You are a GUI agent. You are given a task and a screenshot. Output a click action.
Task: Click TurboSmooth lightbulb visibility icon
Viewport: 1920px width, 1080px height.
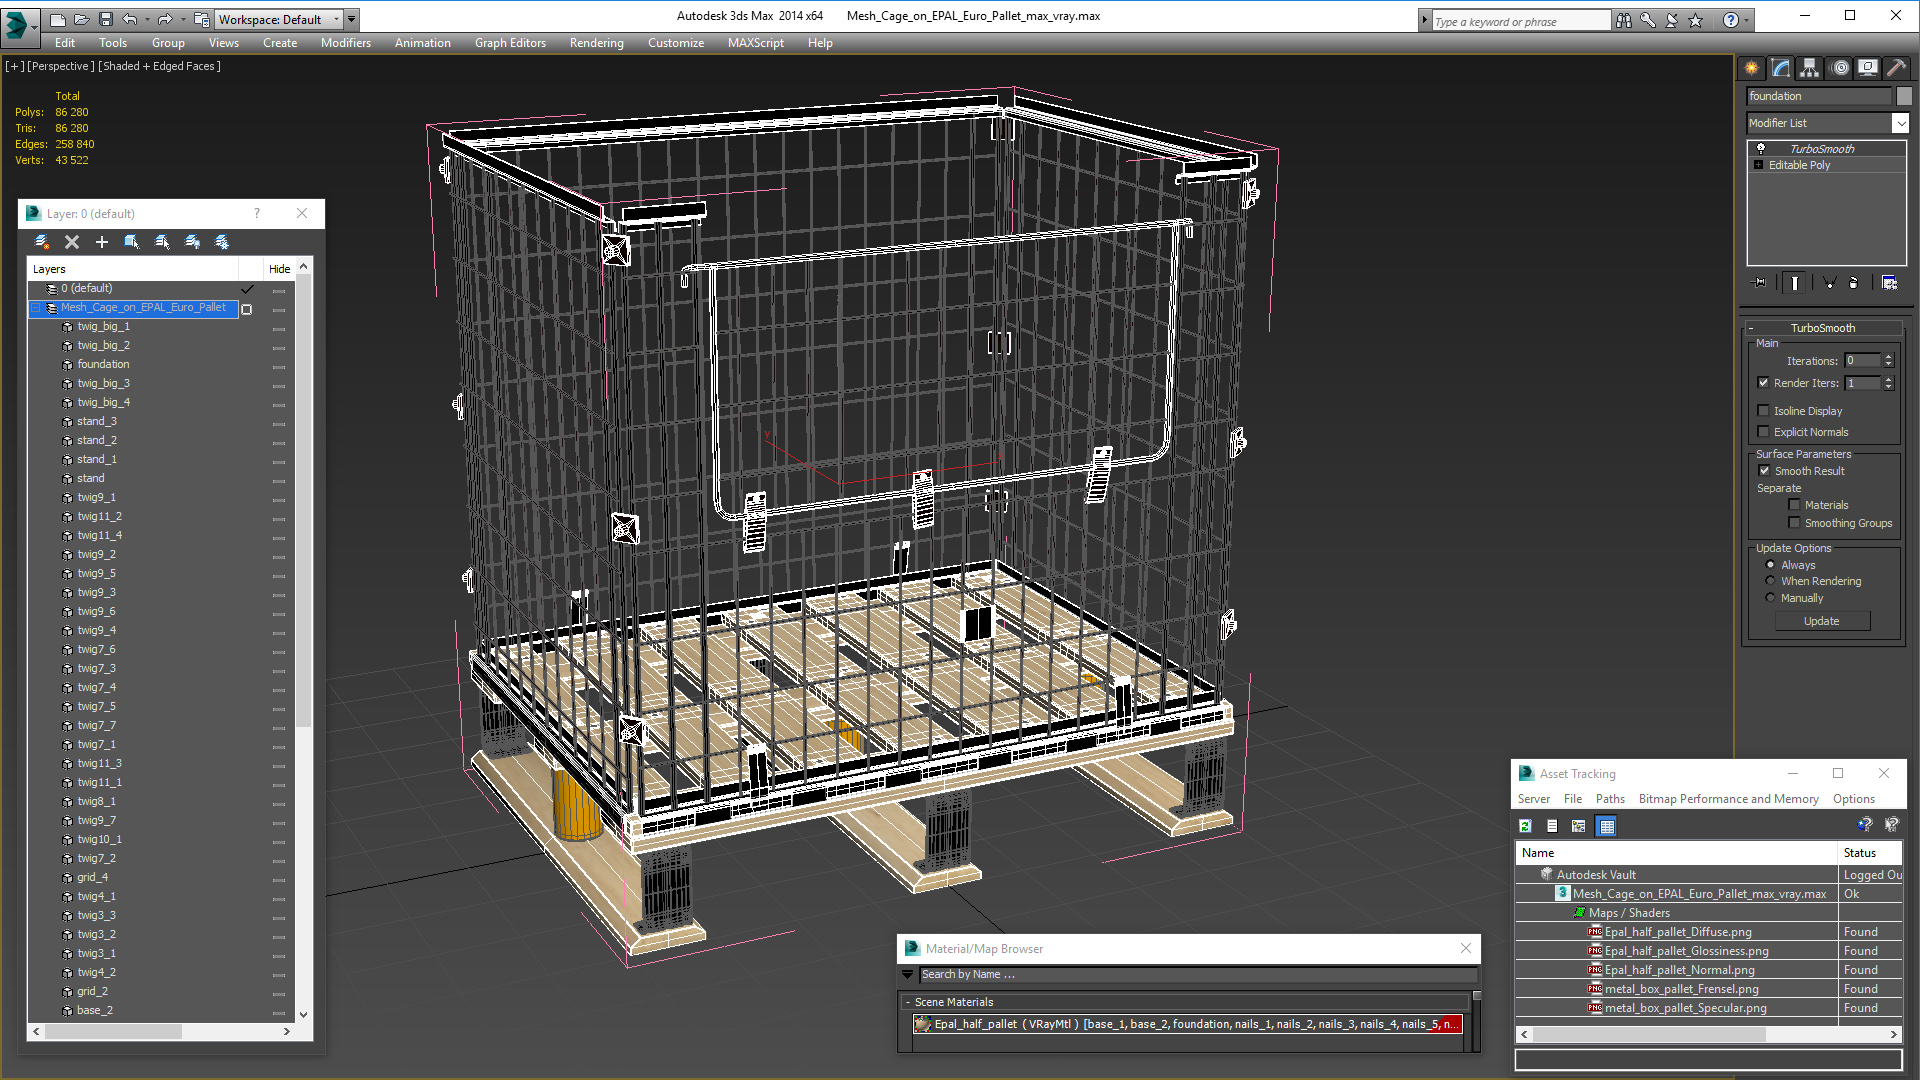[1761, 148]
